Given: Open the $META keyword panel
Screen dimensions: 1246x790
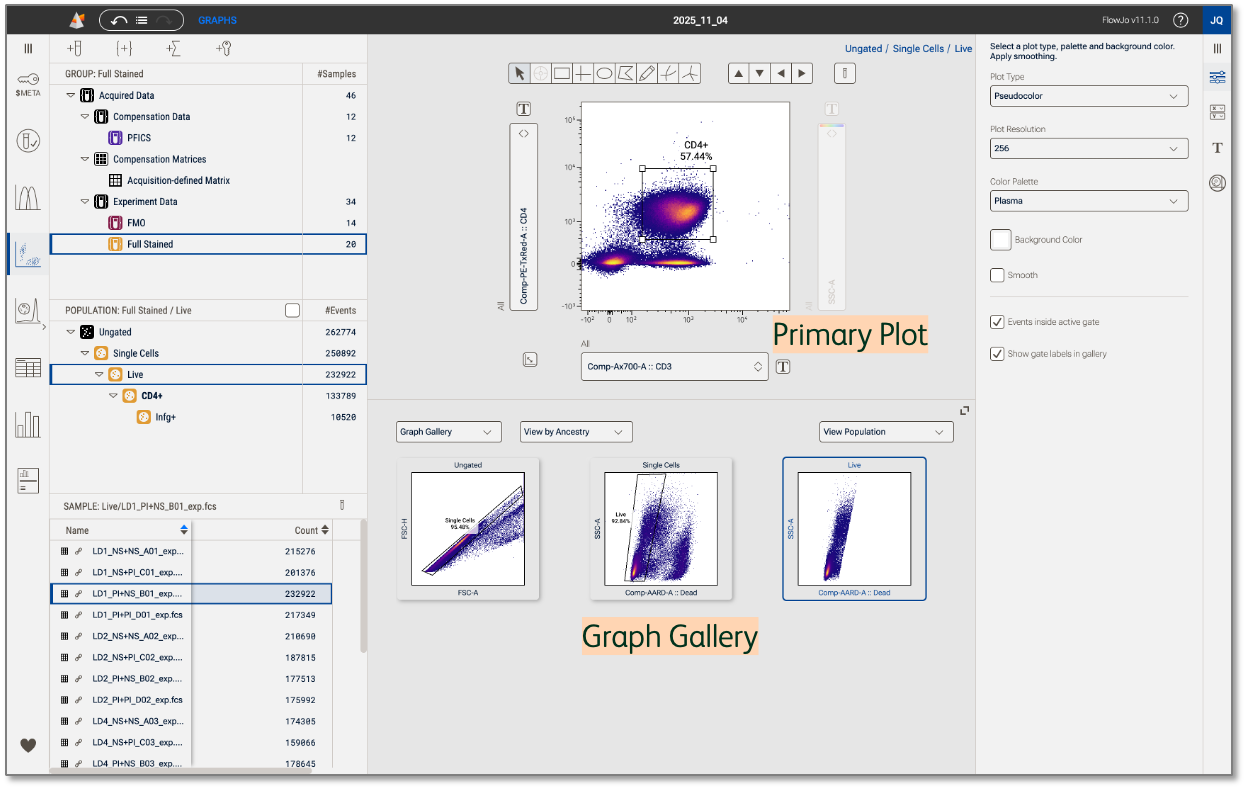Looking at the screenshot, I should [x=28, y=85].
